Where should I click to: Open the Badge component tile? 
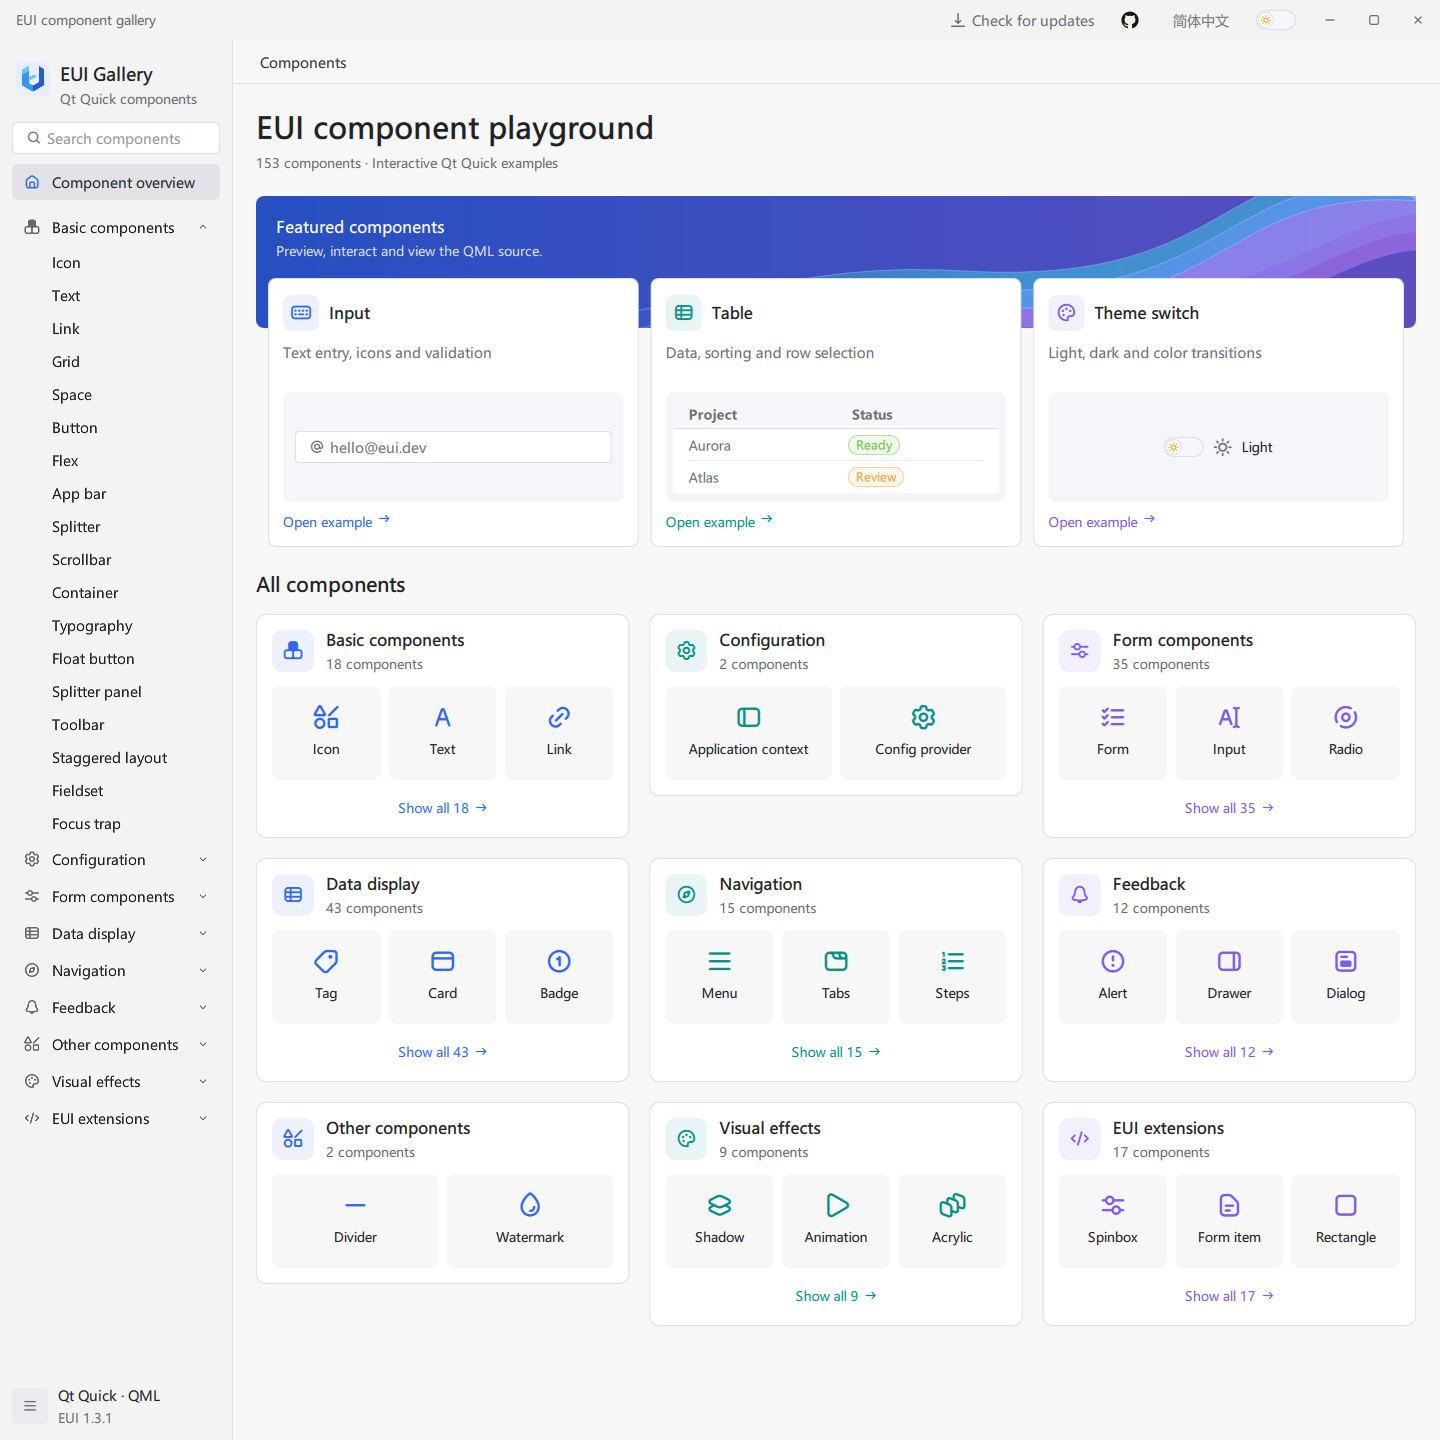[x=559, y=977]
